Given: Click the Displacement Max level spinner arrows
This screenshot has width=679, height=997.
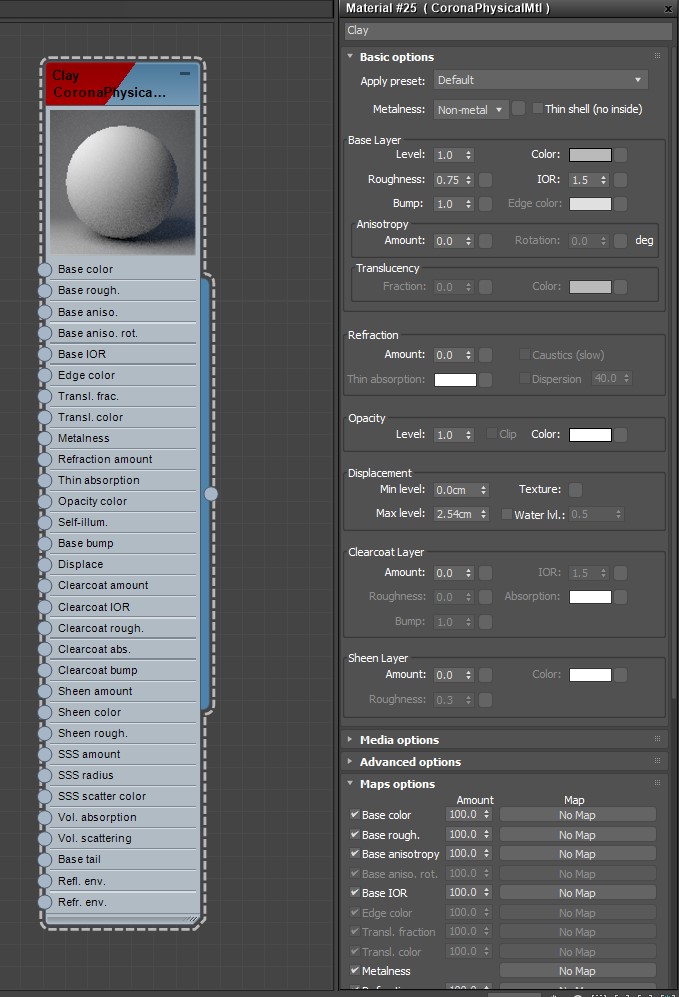Looking at the screenshot, I should click(x=484, y=514).
